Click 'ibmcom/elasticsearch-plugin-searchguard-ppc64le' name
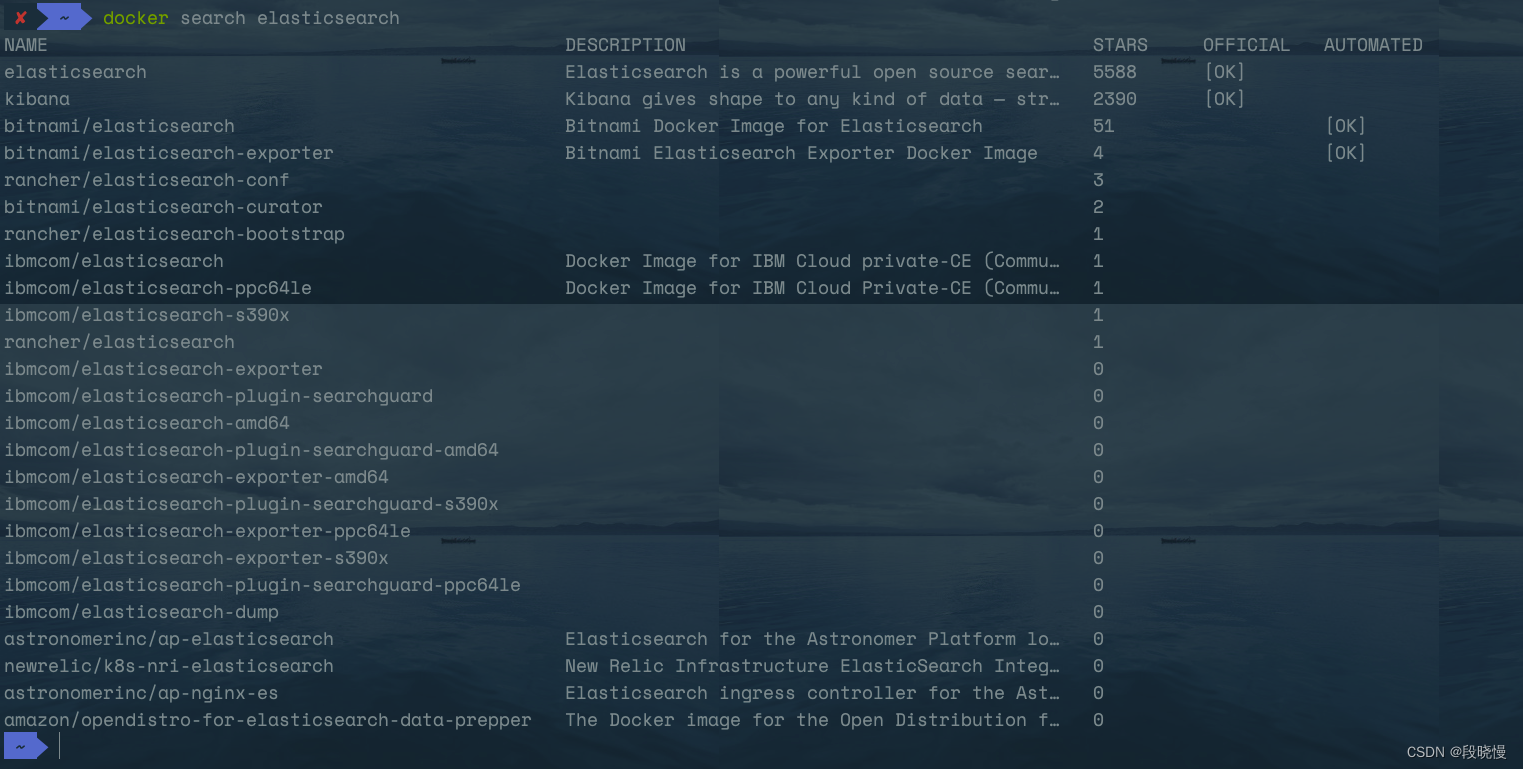Viewport: 1523px width, 769px height. [x=262, y=585]
